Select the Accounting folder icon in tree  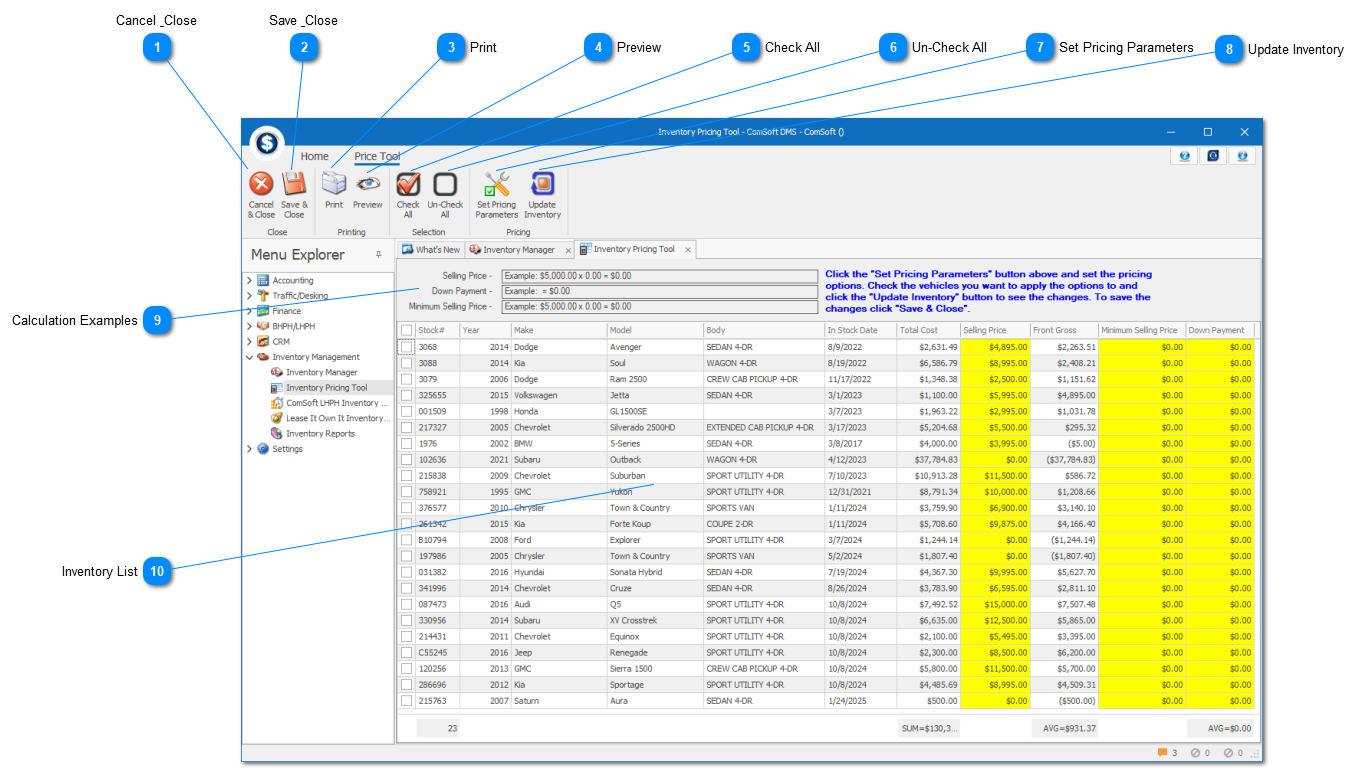coord(263,280)
